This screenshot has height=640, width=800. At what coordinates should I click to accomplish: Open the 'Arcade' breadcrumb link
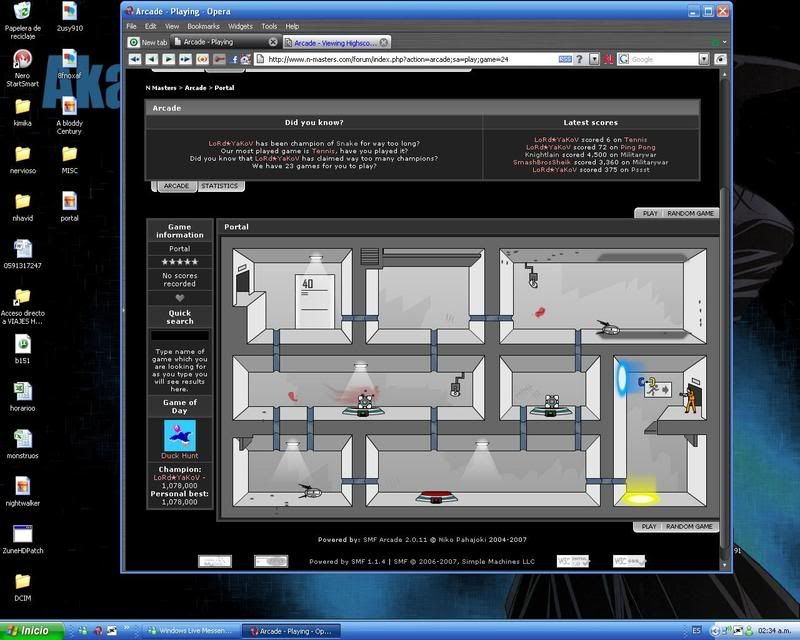(x=195, y=88)
